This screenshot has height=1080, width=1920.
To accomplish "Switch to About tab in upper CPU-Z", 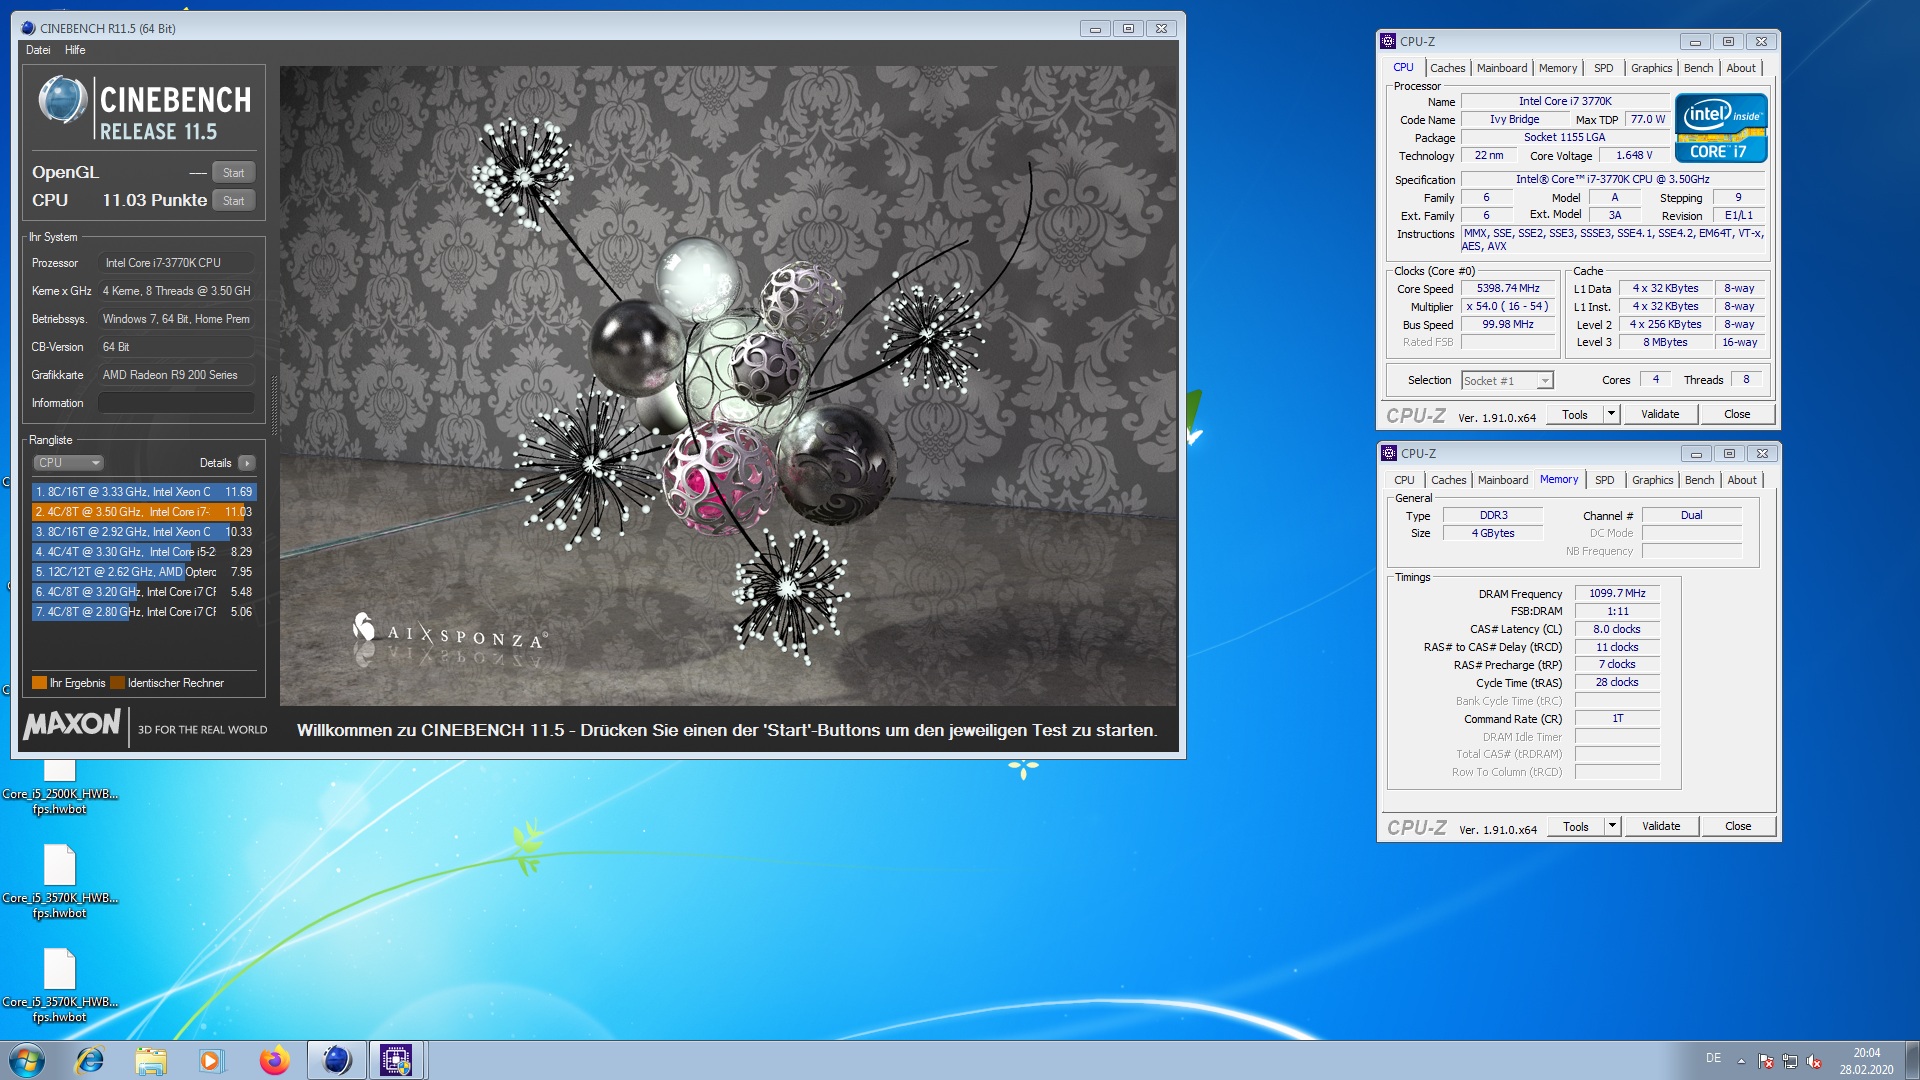I will point(1741,68).
